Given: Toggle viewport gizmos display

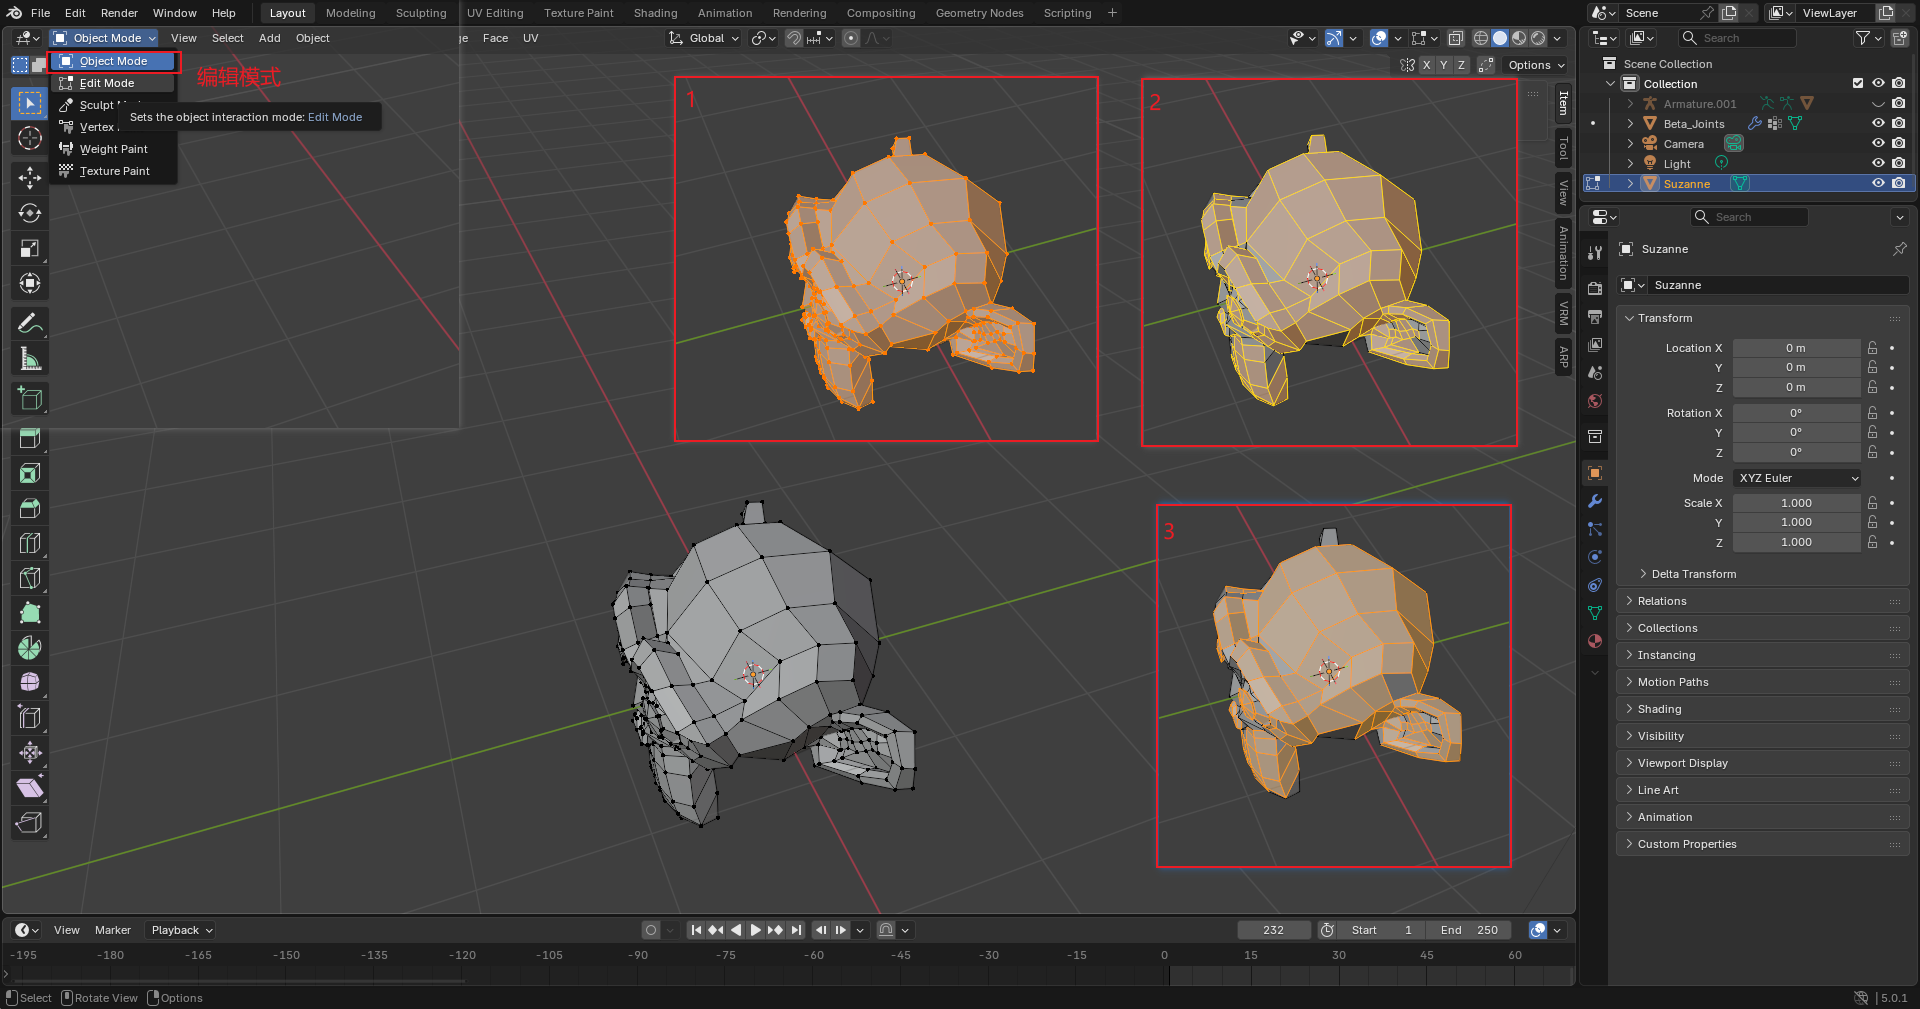Looking at the screenshot, I should [x=1334, y=38].
